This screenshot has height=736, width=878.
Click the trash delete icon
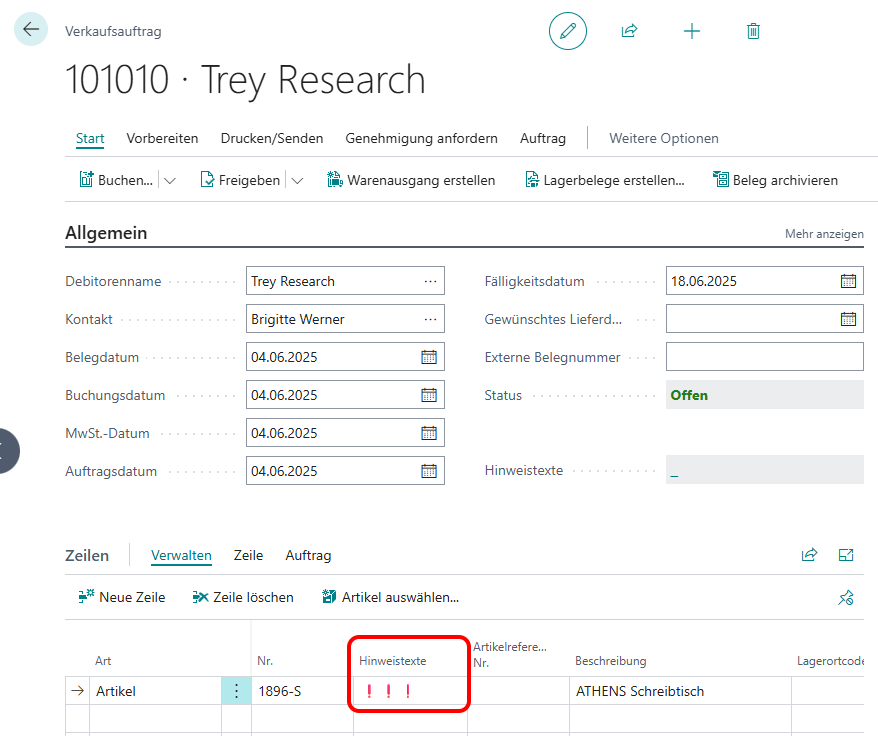click(754, 31)
